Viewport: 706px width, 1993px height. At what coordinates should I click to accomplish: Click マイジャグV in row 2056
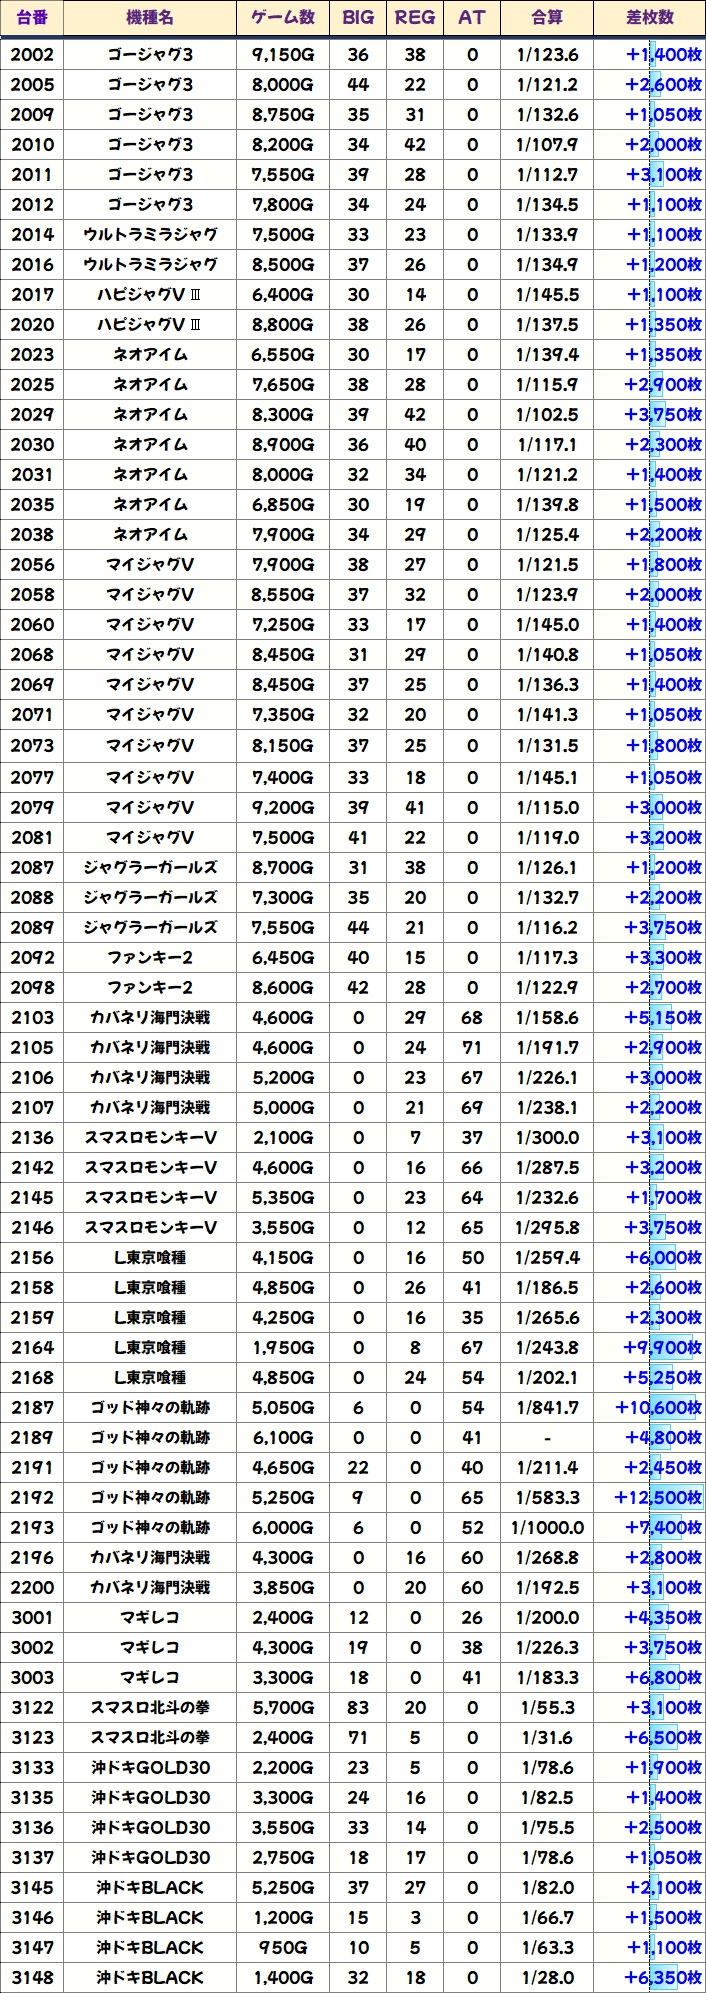[x=150, y=564]
